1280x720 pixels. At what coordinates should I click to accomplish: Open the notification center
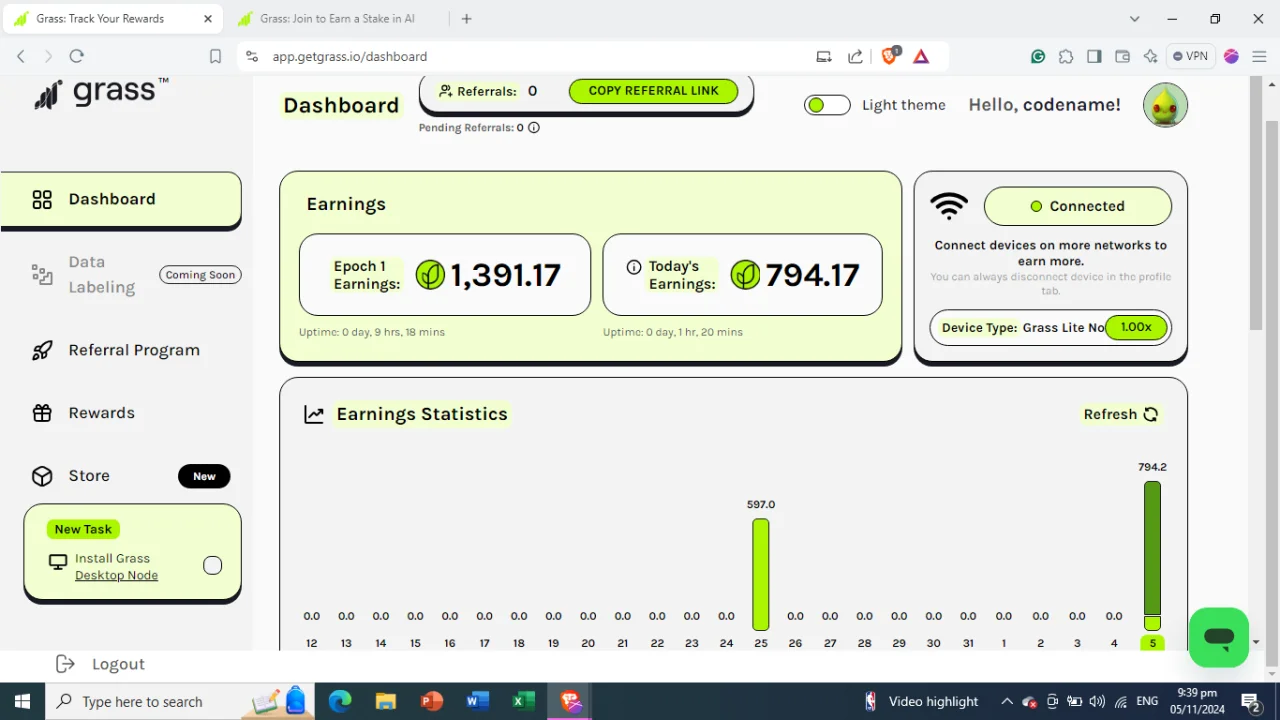tap(1250, 702)
